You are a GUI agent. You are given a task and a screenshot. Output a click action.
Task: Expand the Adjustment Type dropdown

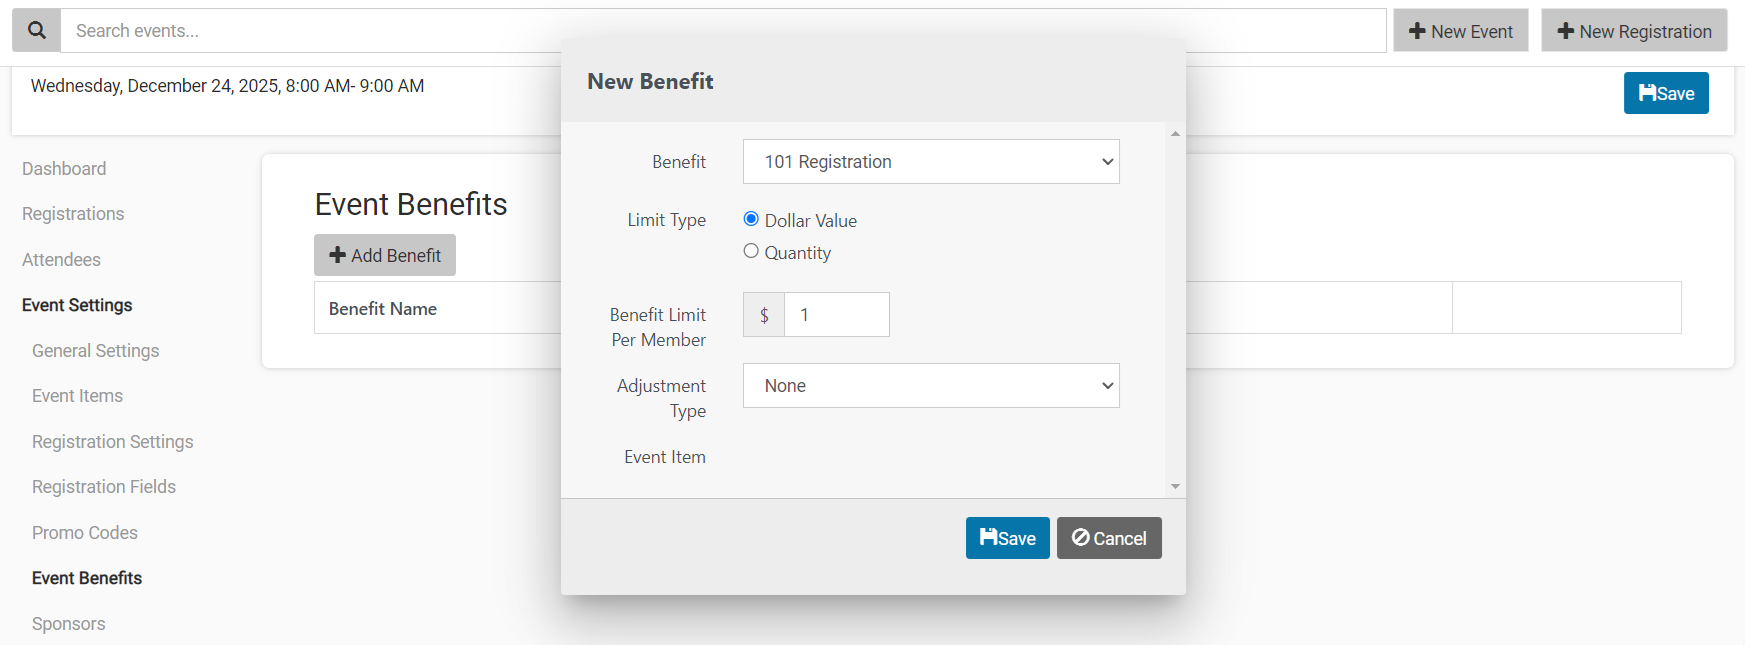pos(931,385)
